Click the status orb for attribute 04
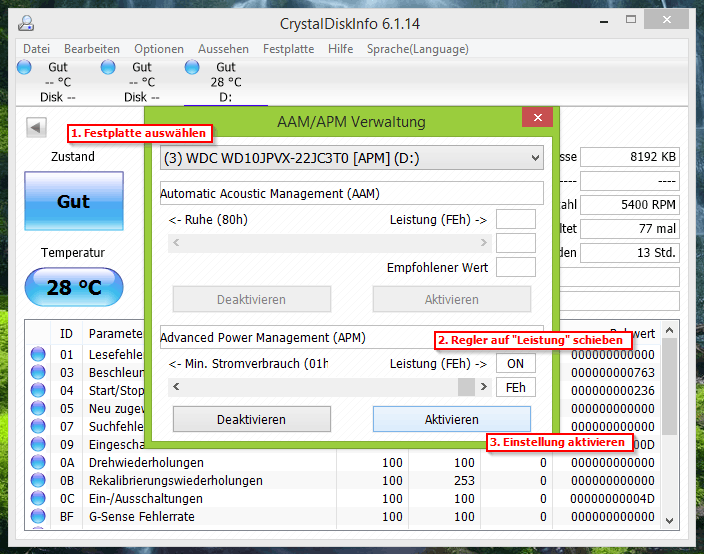 (x=38, y=390)
